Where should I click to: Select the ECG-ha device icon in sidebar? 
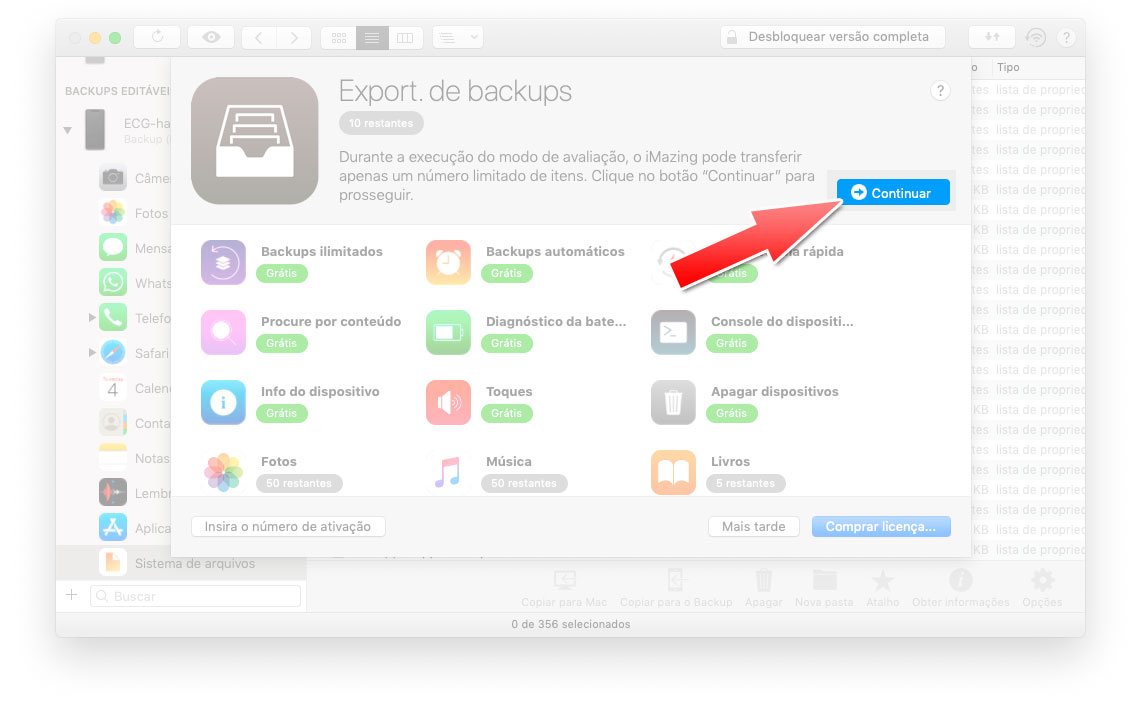(x=95, y=130)
